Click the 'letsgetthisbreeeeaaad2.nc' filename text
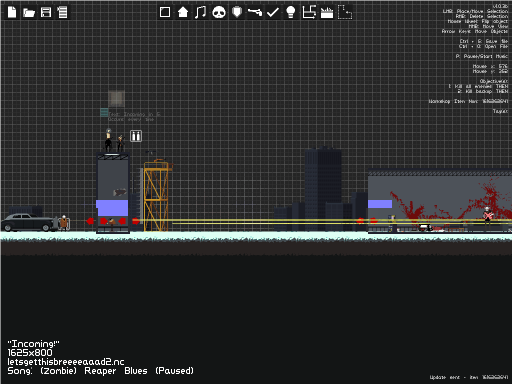The image size is (512, 384). tap(66, 362)
